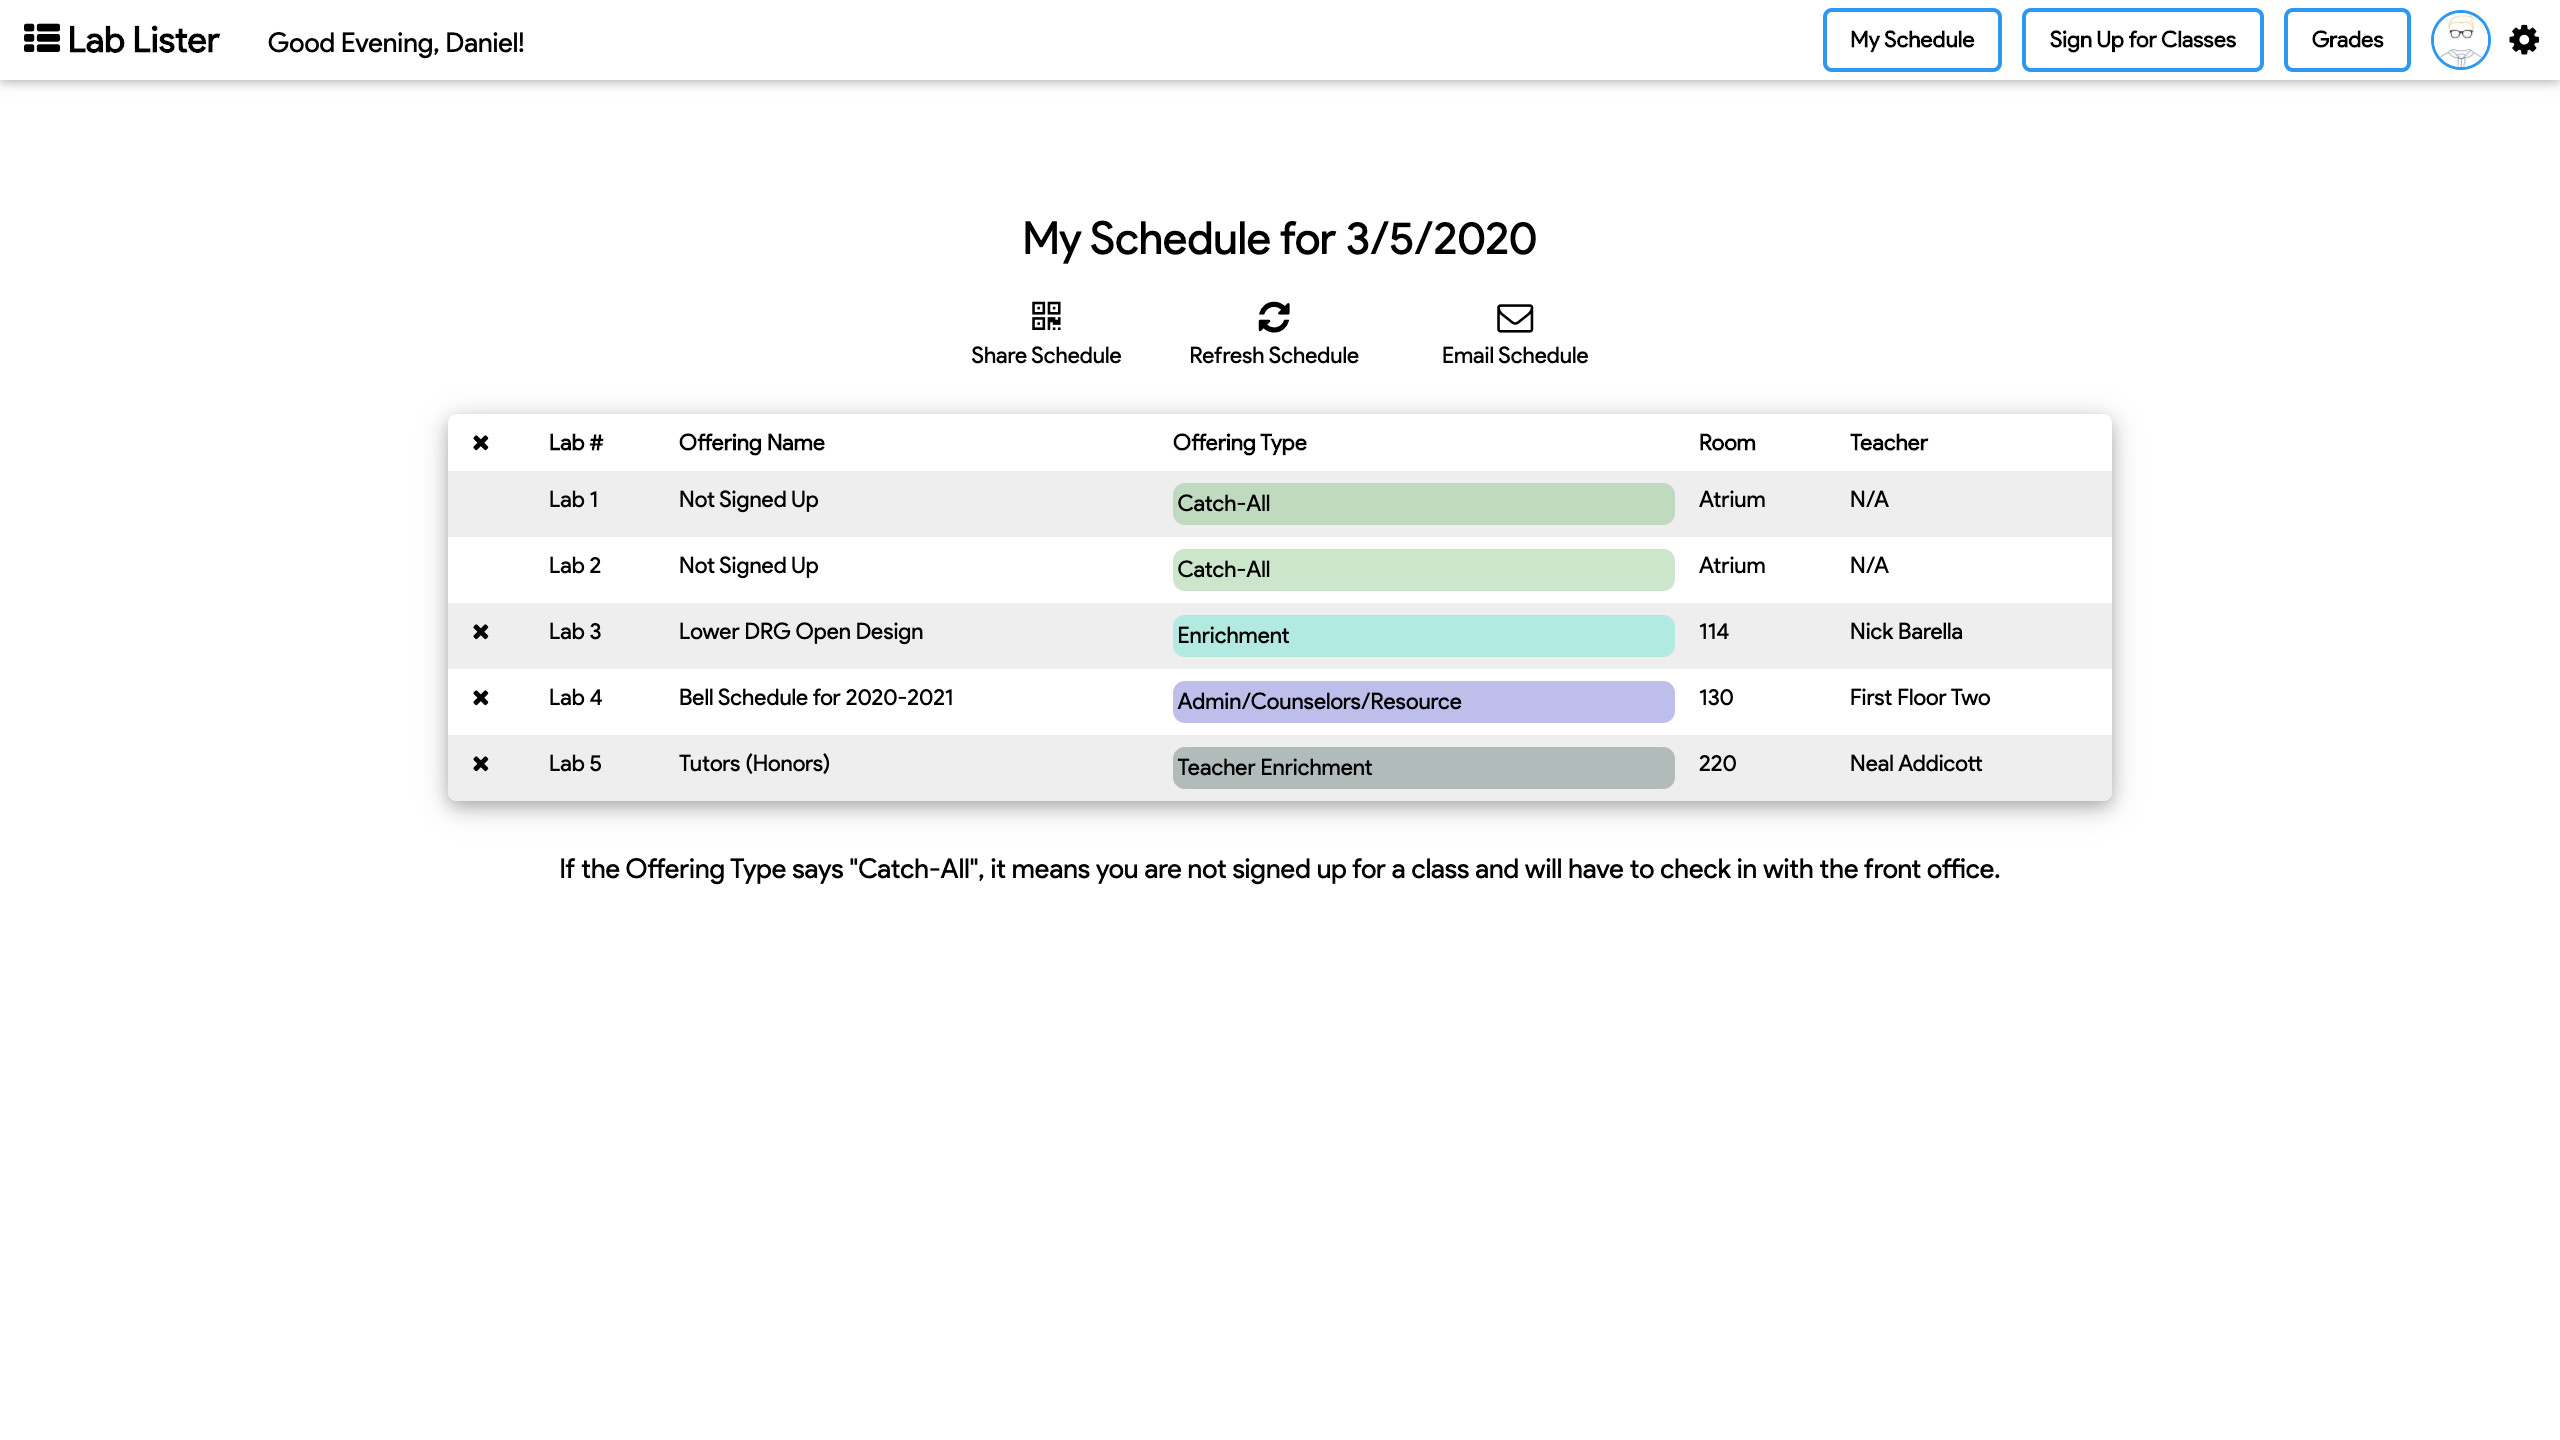Viewport: 2560px width, 1440px height.
Task: Select the Lab 4 cell
Action: click(575, 698)
